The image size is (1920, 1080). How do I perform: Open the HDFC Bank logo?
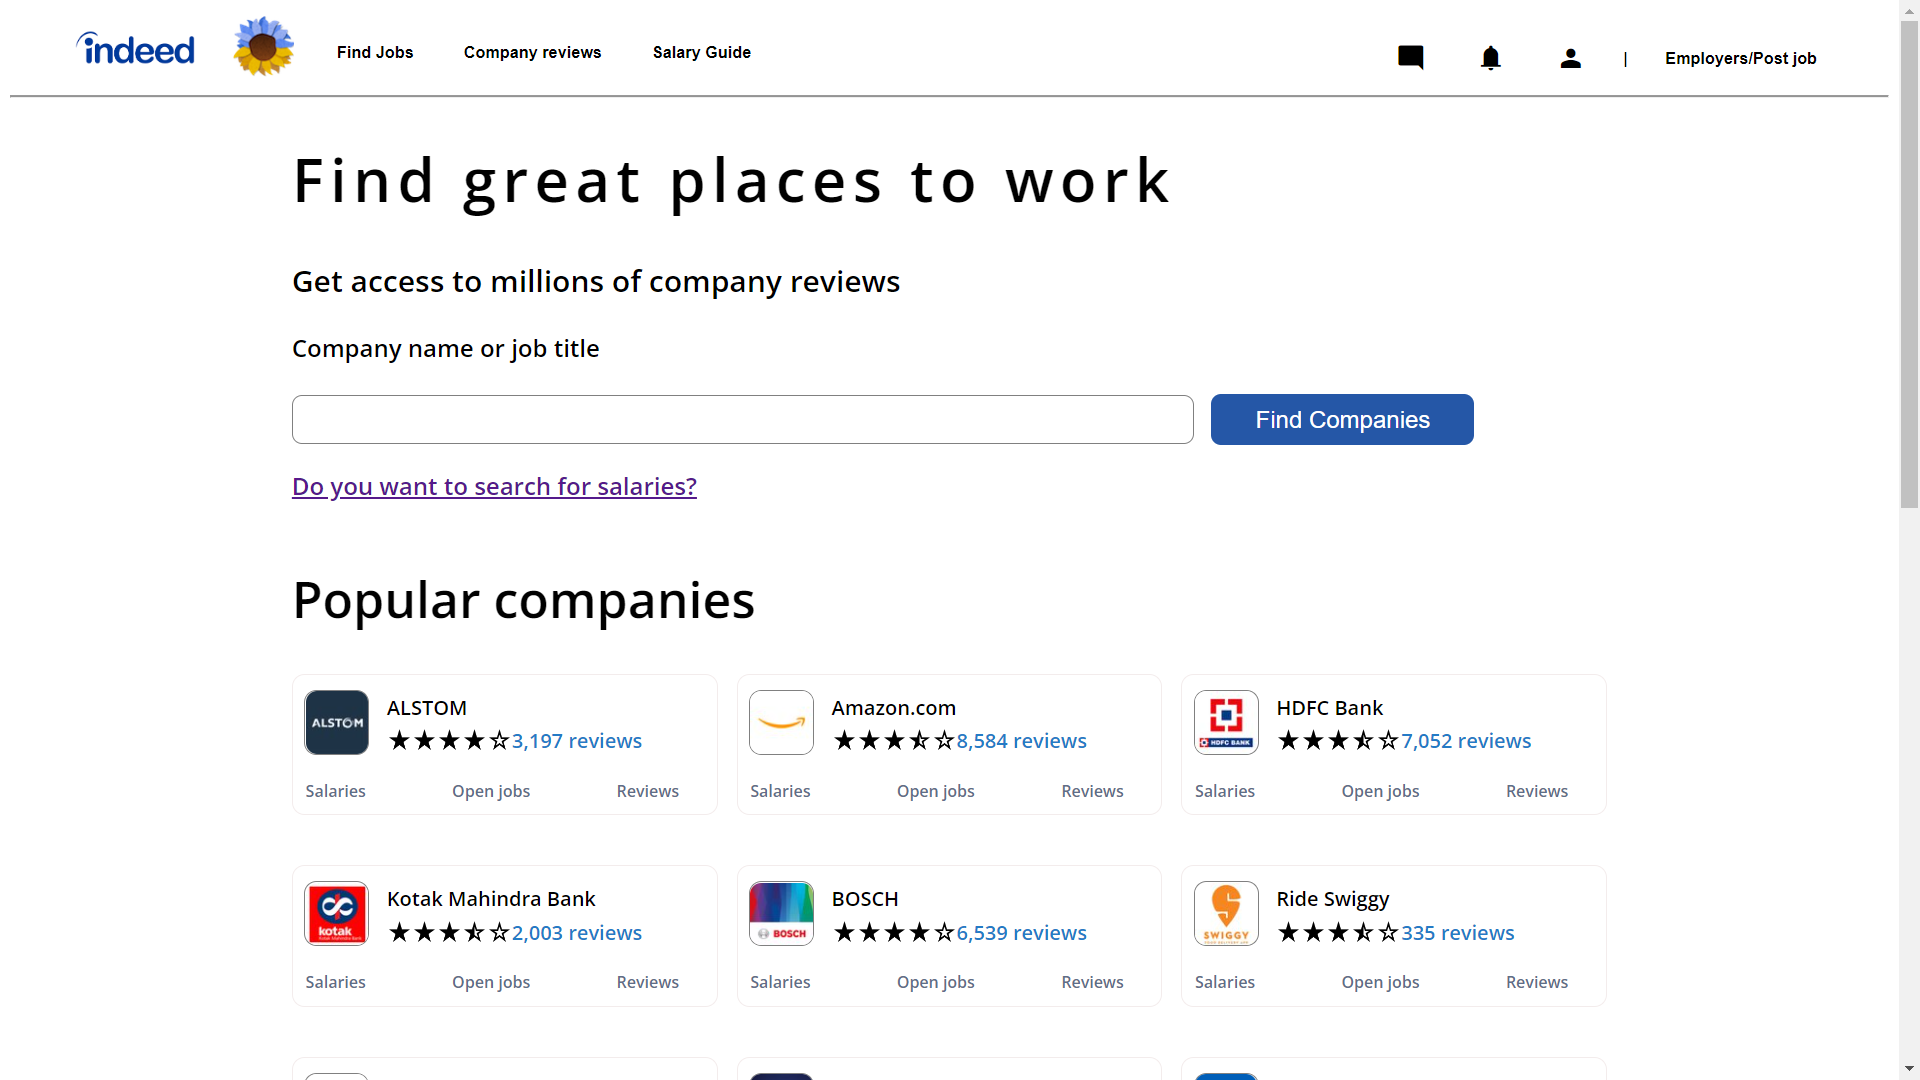click(x=1226, y=722)
